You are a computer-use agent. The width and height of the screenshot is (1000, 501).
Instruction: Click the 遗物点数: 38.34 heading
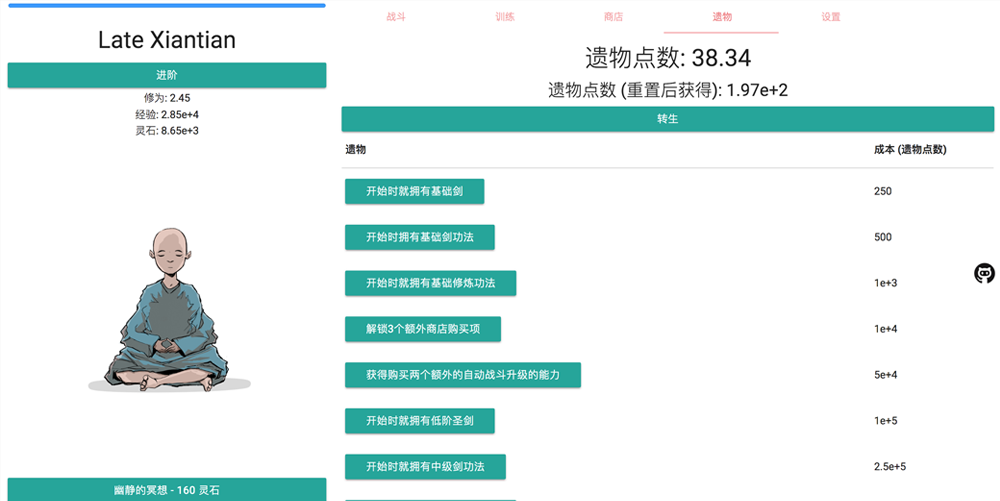pyautogui.click(x=668, y=58)
